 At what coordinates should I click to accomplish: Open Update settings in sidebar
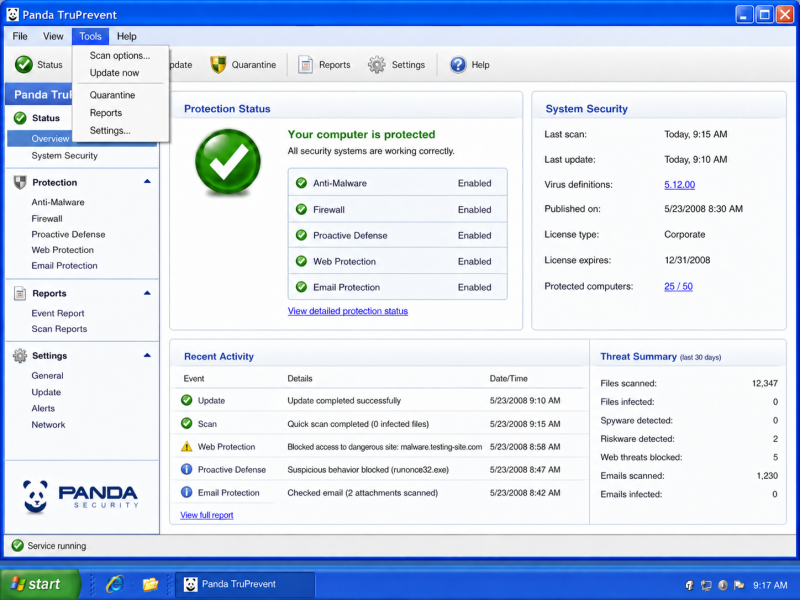coord(46,392)
